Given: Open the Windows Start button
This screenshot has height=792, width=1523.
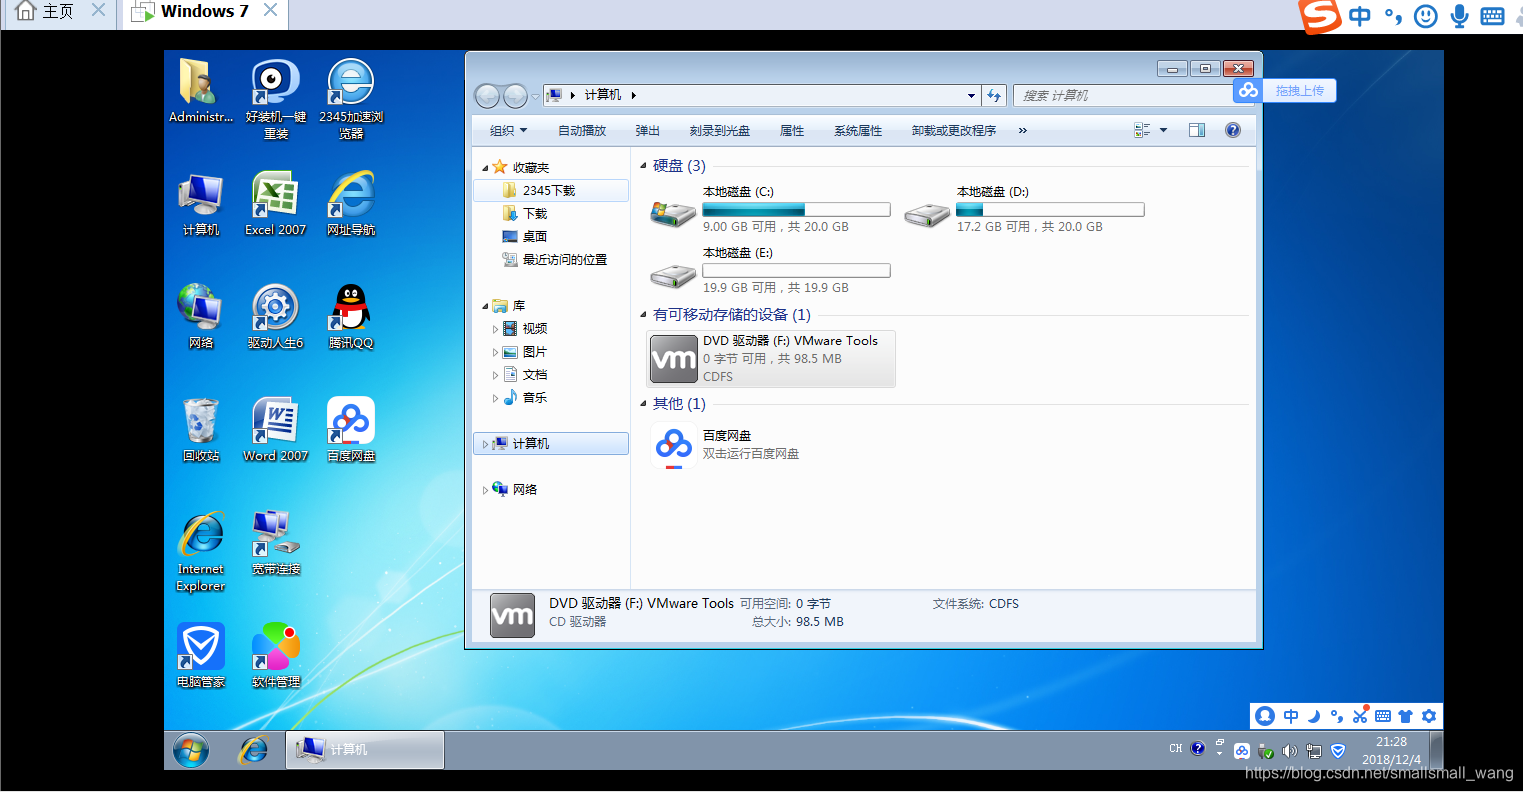Looking at the screenshot, I should 191,750.
